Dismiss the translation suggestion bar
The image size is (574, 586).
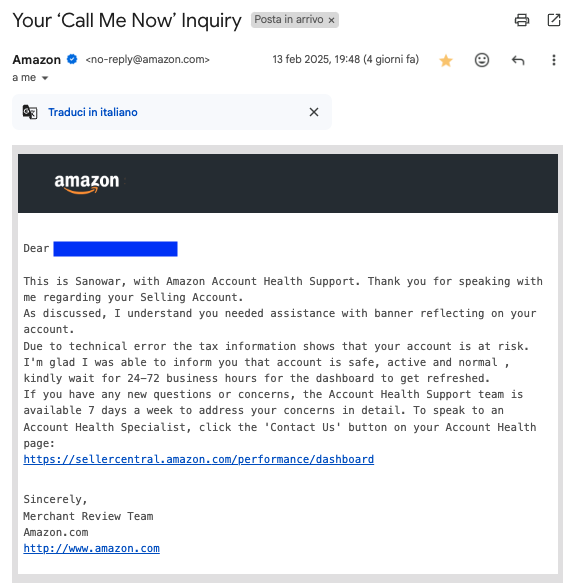[314, 112]
